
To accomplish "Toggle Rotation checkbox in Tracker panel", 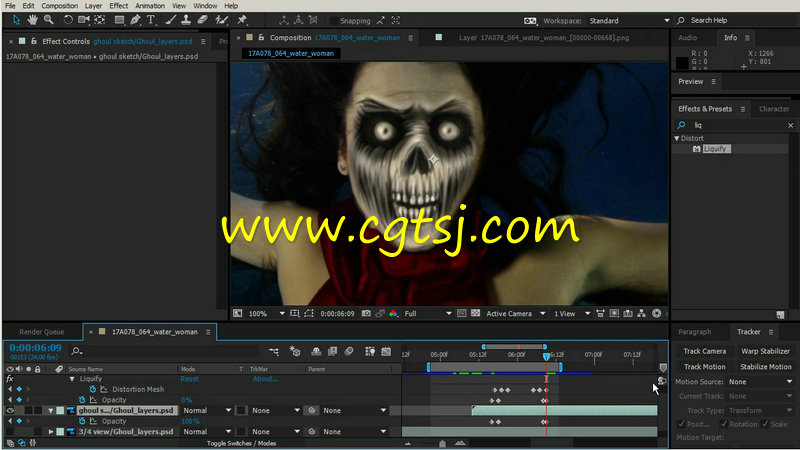I will (723, 424).
